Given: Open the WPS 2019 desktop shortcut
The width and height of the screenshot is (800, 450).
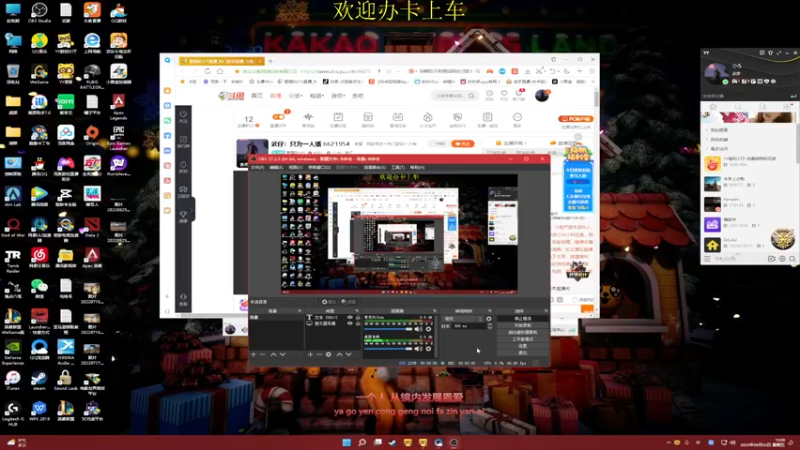Looking at the screenshot, I should [x=39, y=411].
